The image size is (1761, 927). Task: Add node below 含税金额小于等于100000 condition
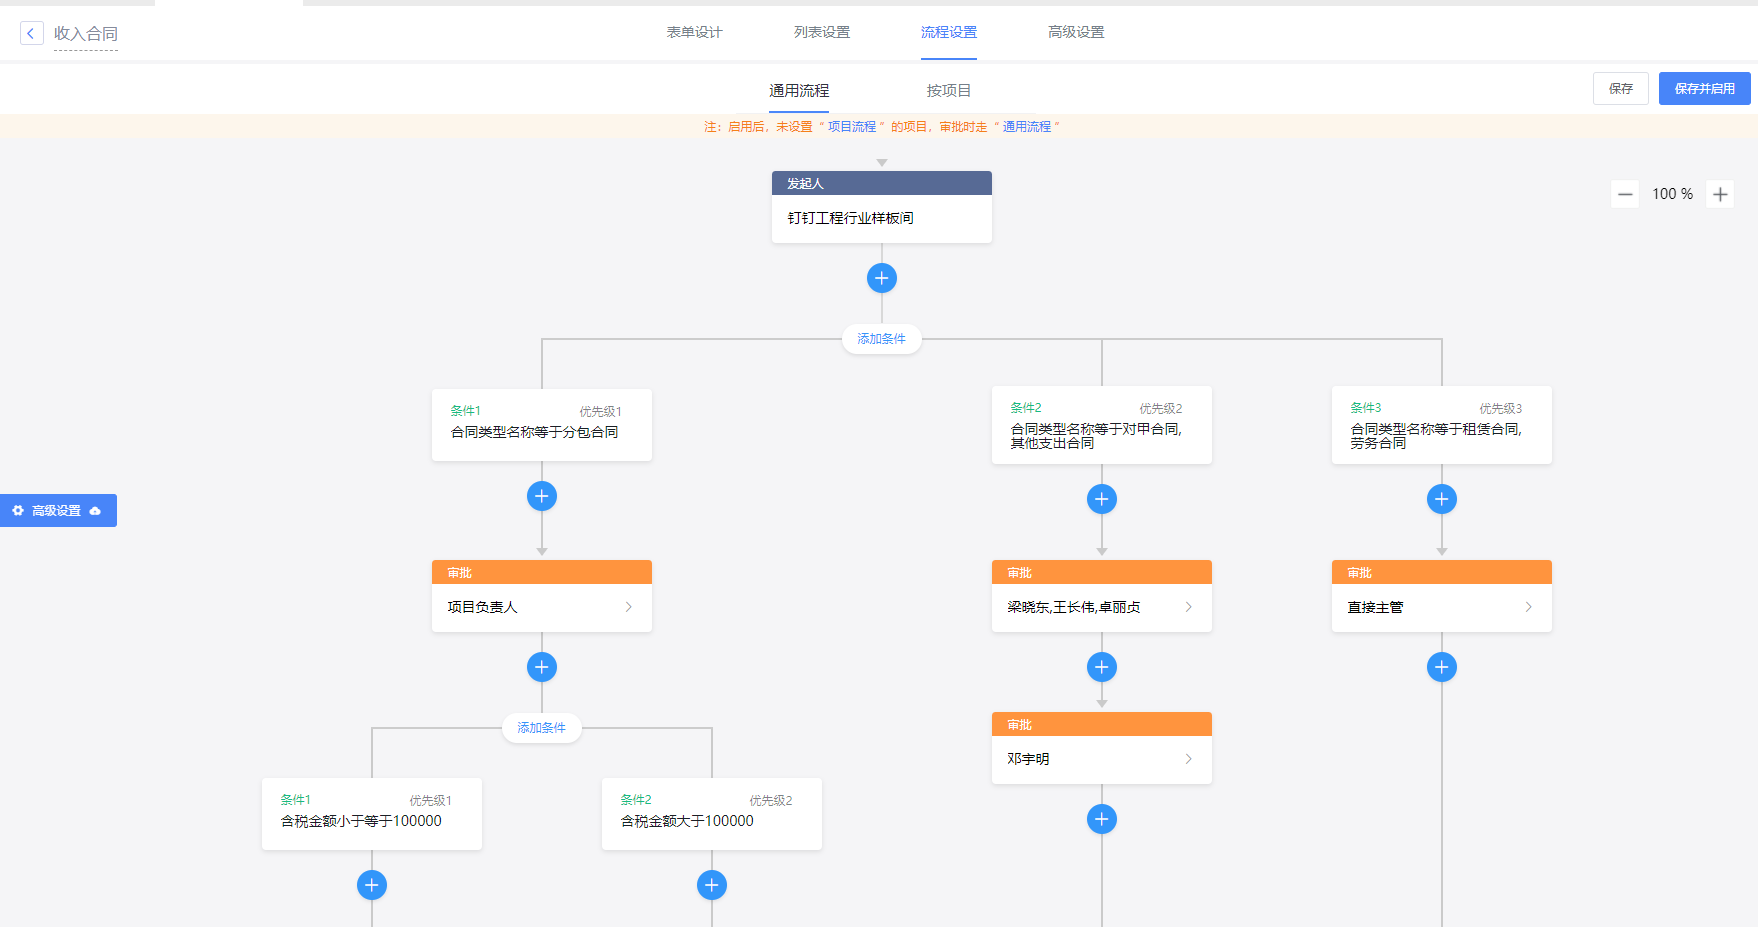point(371,885)
